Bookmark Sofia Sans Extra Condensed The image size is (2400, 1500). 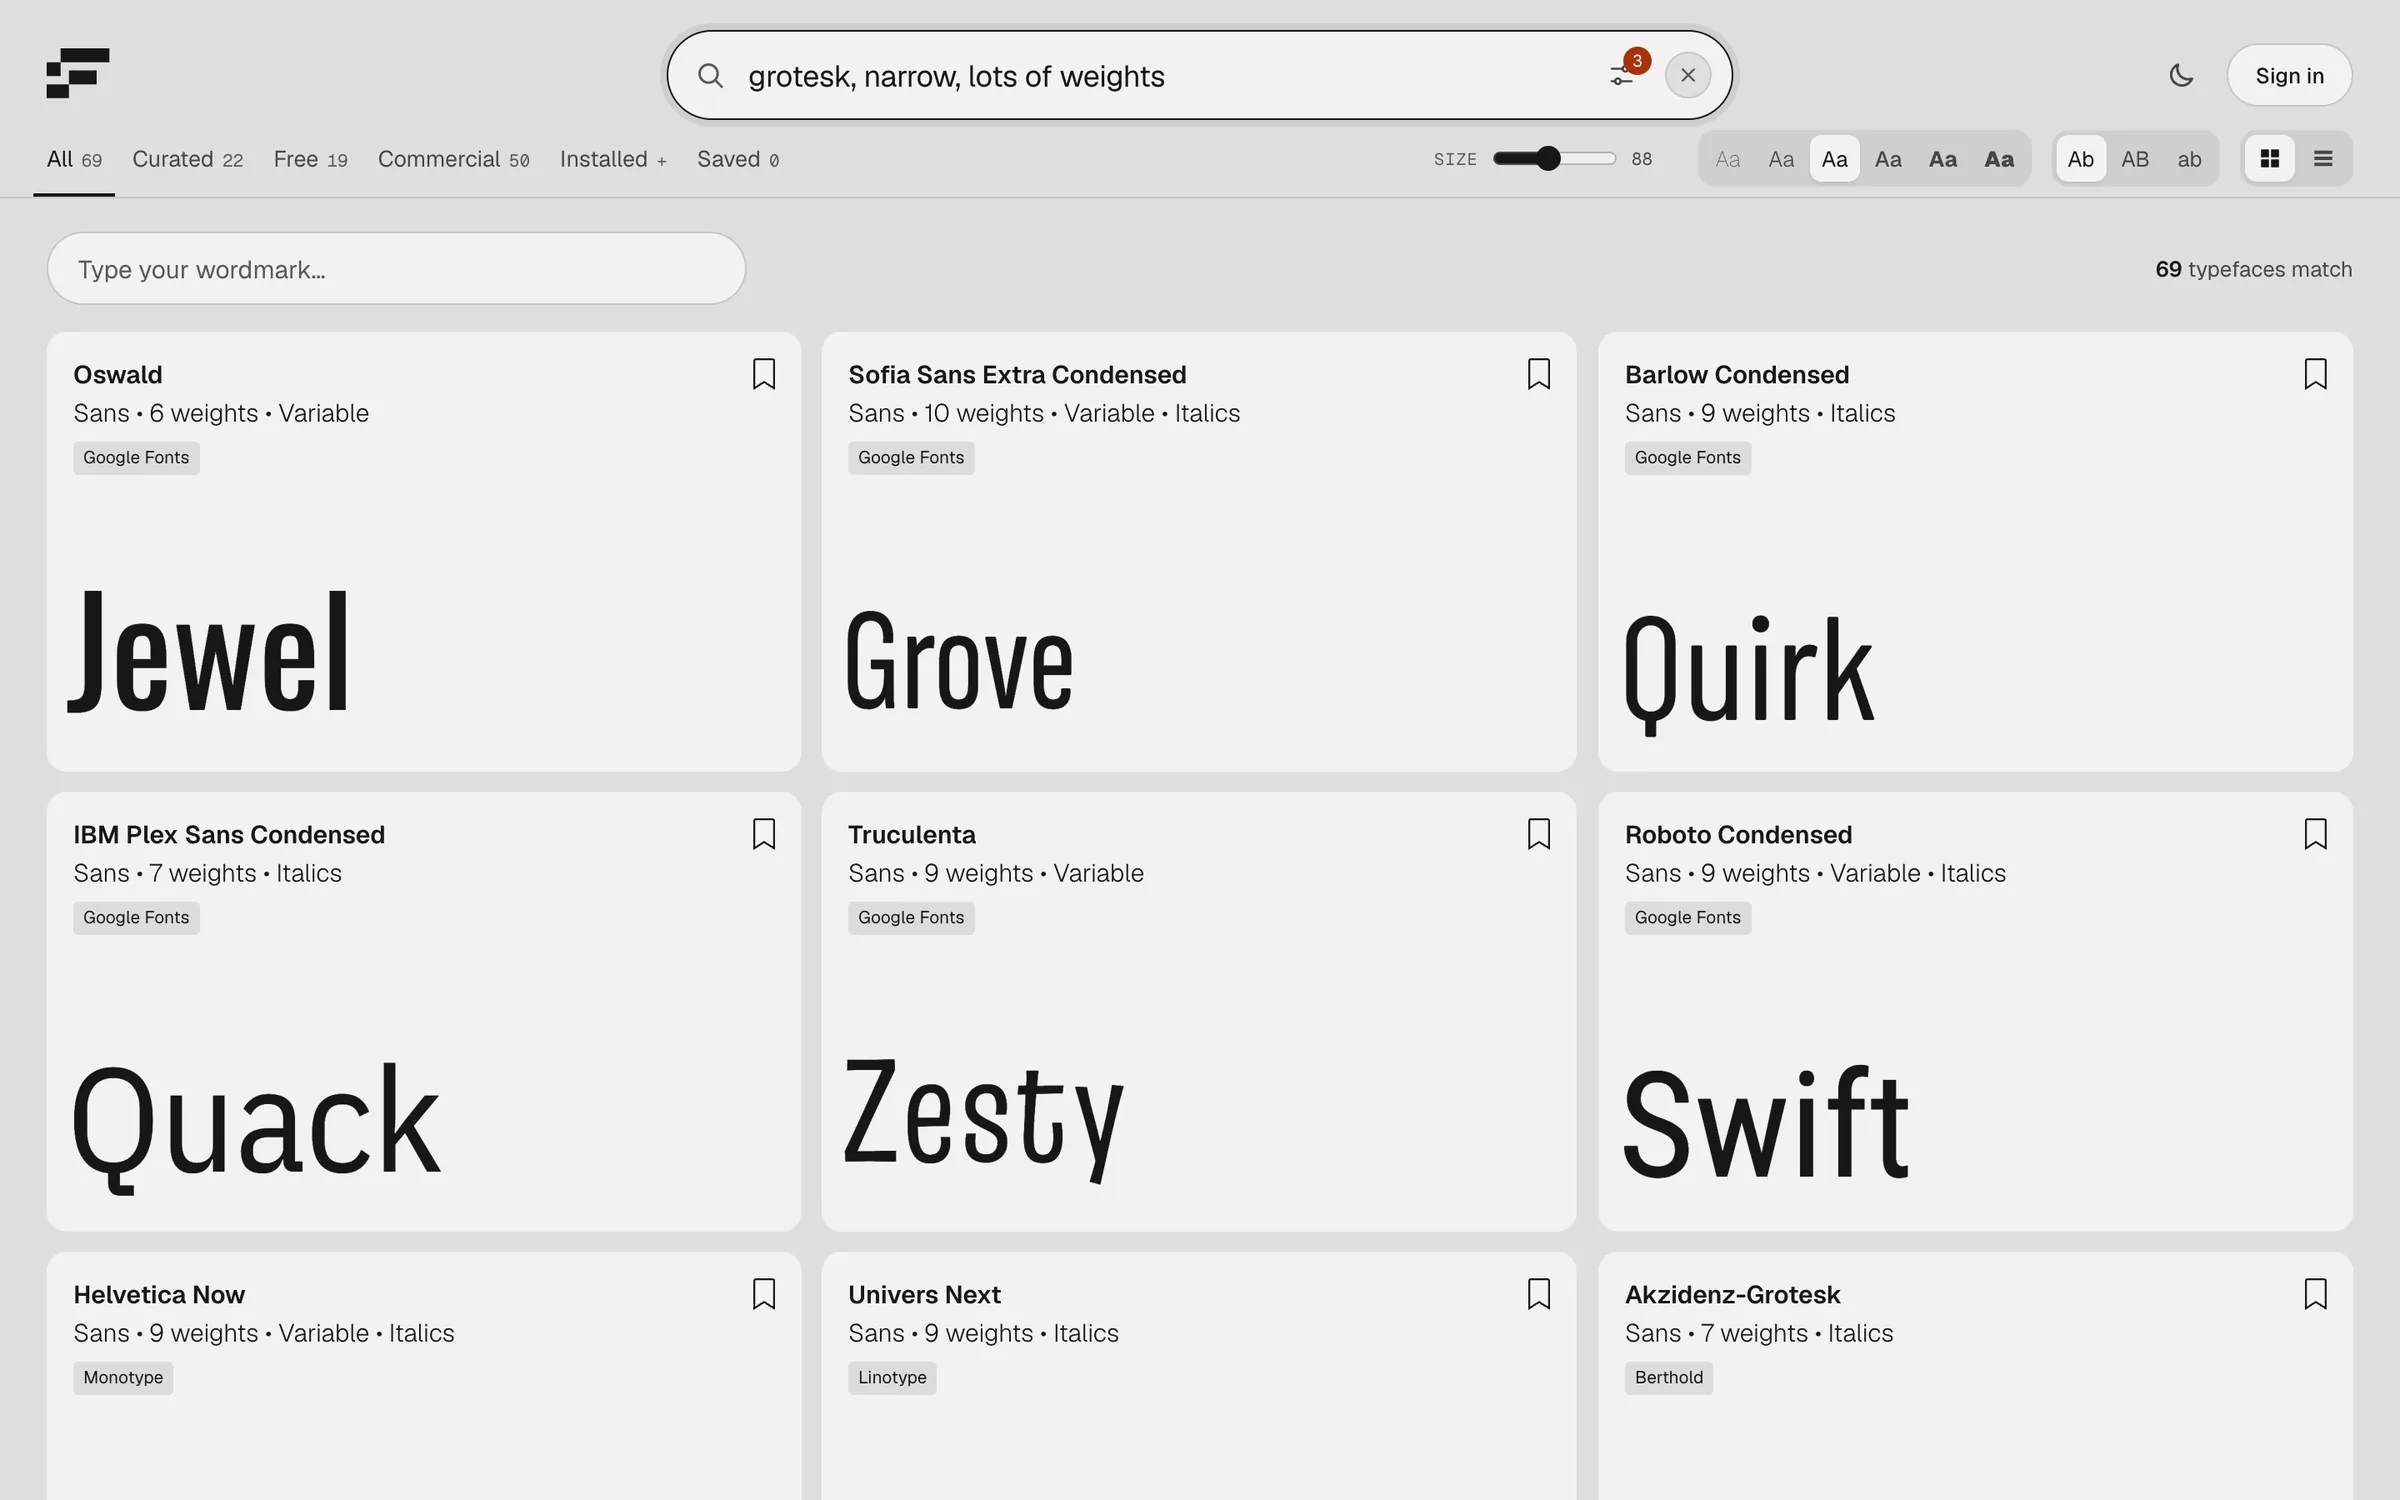pyautogui.click(x=1539, y=374)
